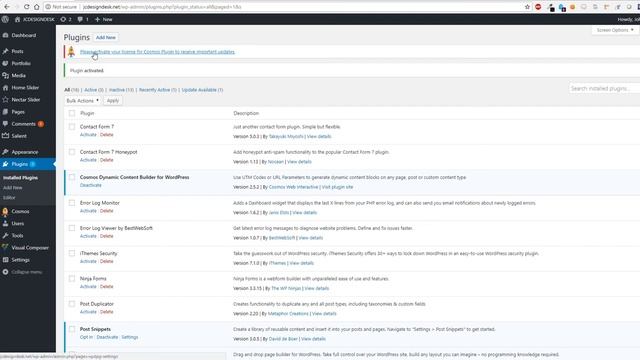Click the Pages icon in sidebar
Screen dimensions: 640x360
point(5,111)
